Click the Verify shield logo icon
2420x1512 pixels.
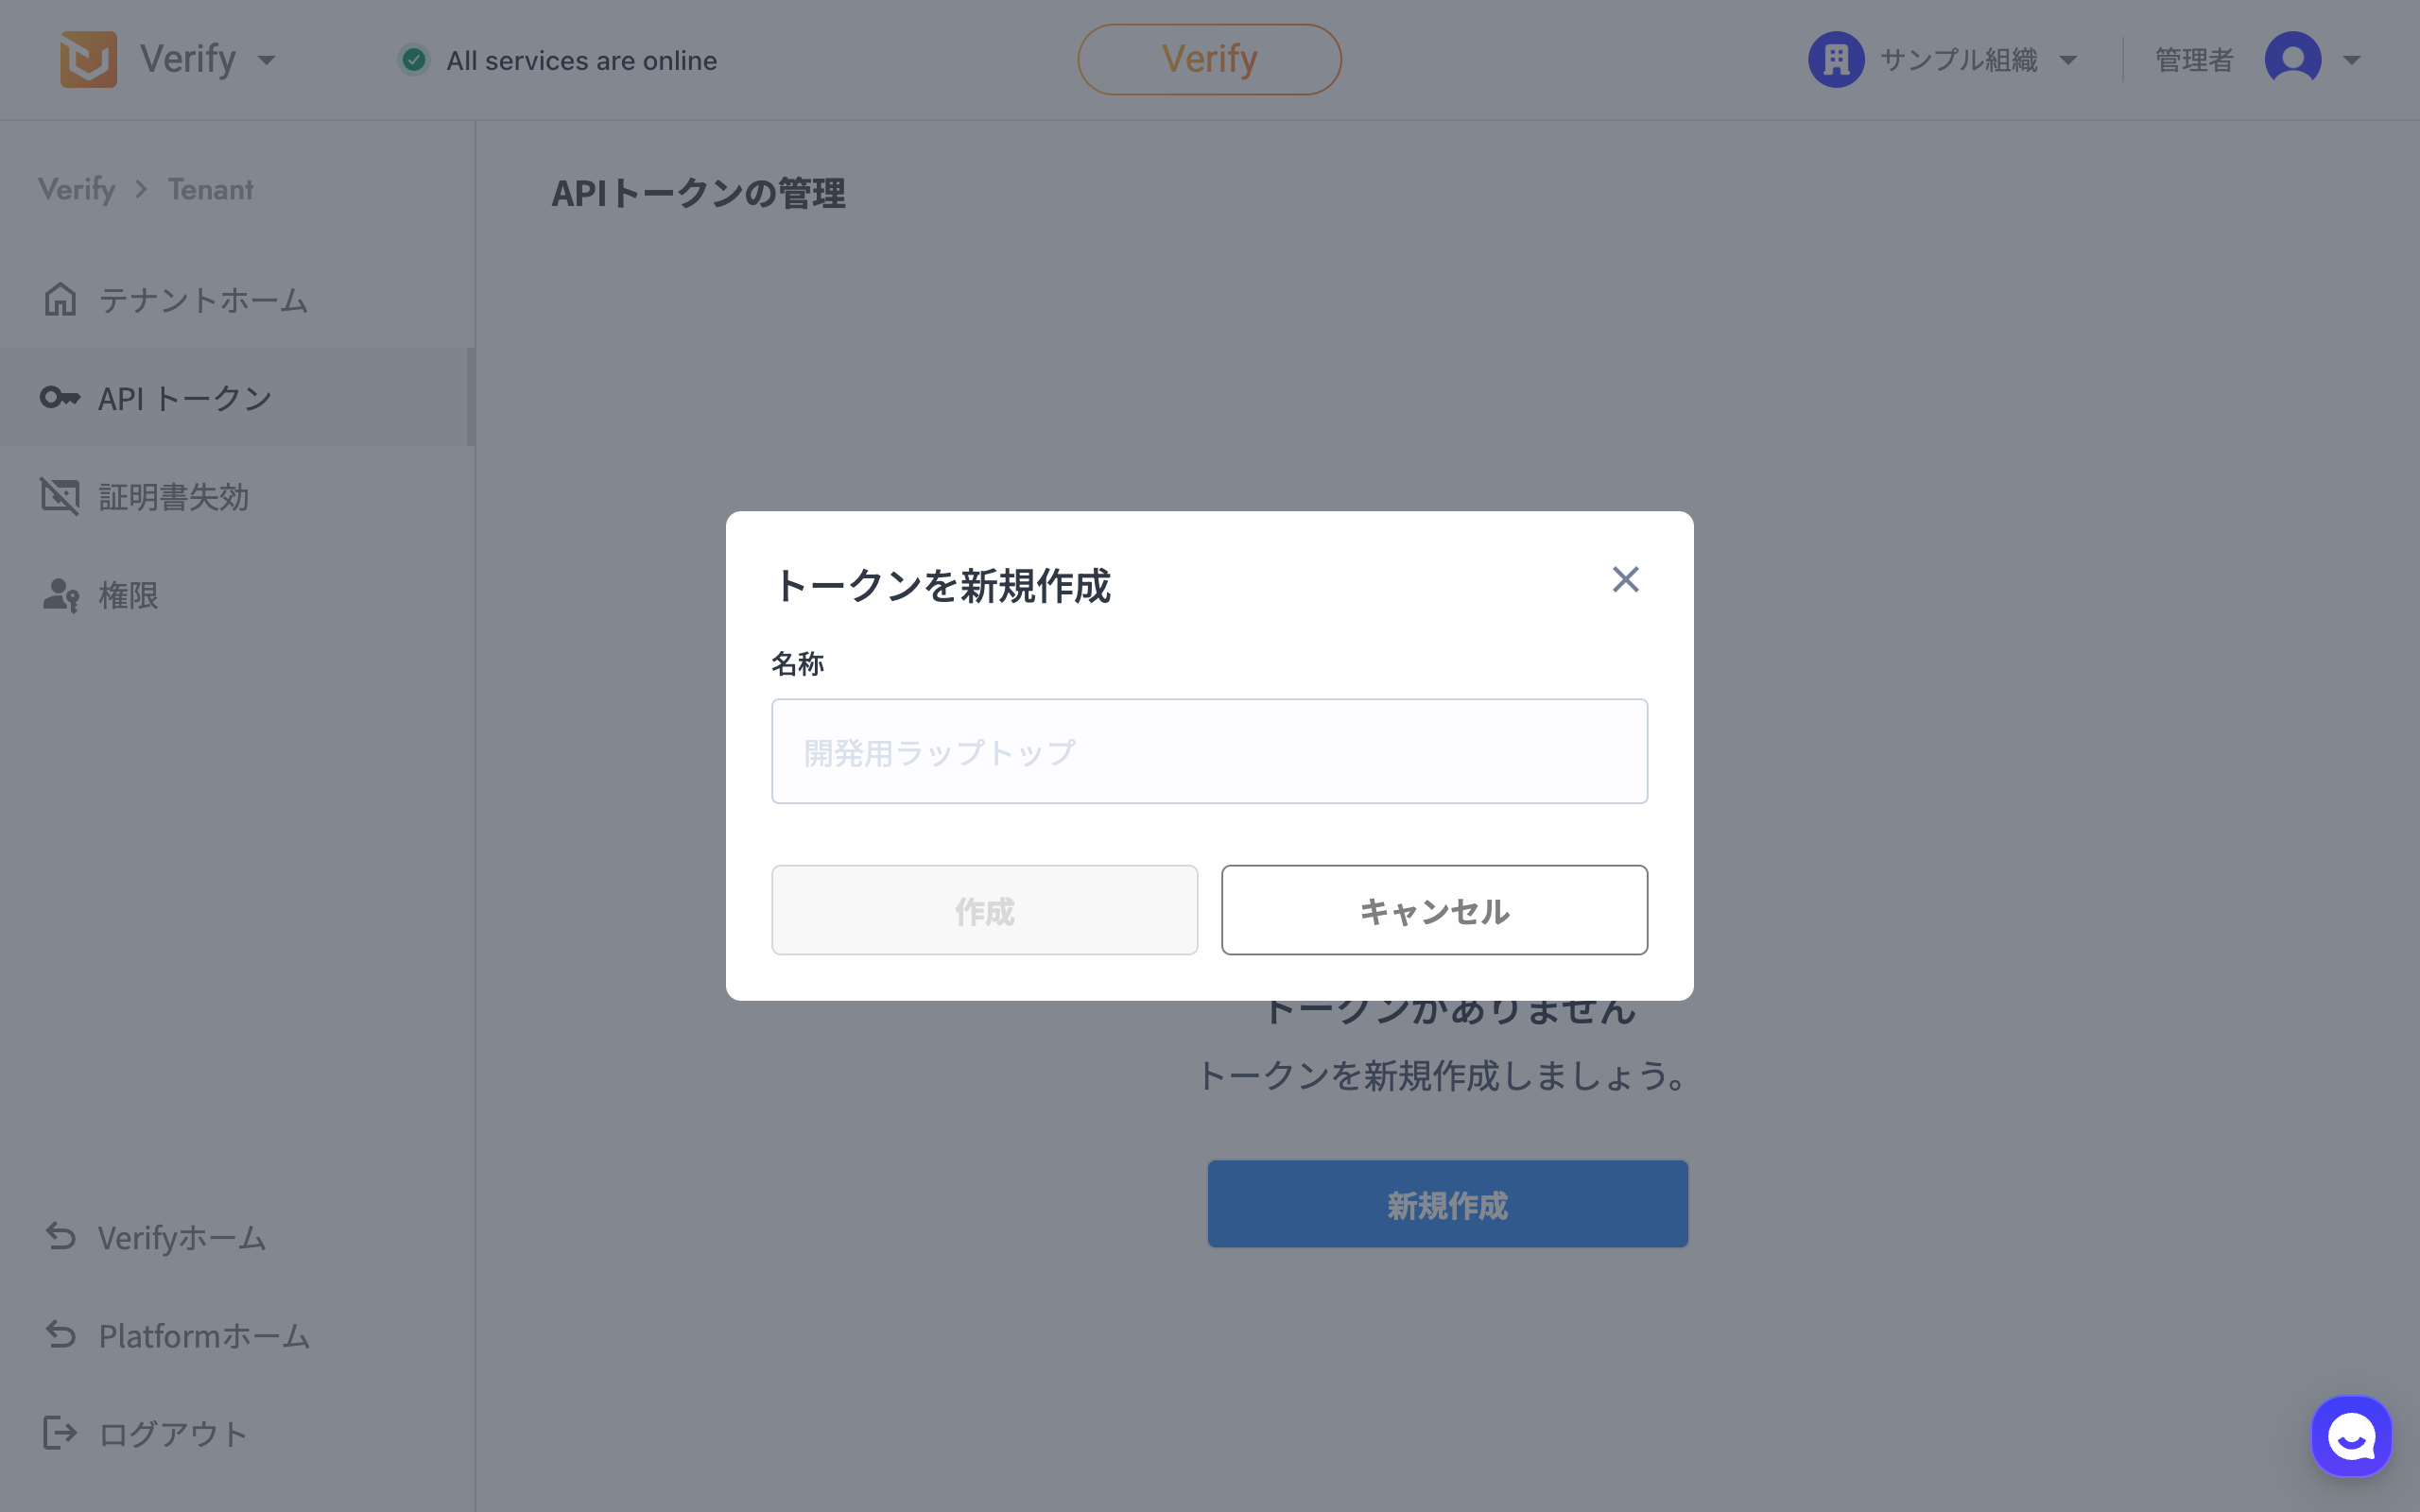[x=88, y=60]
